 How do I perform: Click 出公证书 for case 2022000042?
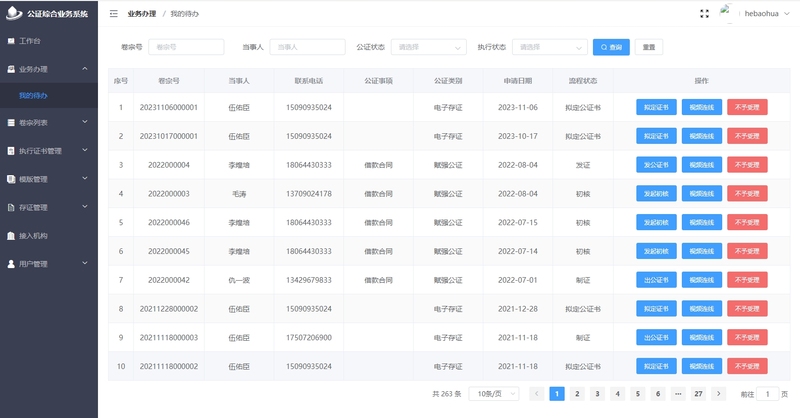pyautogui.click(x=656, y=280)
